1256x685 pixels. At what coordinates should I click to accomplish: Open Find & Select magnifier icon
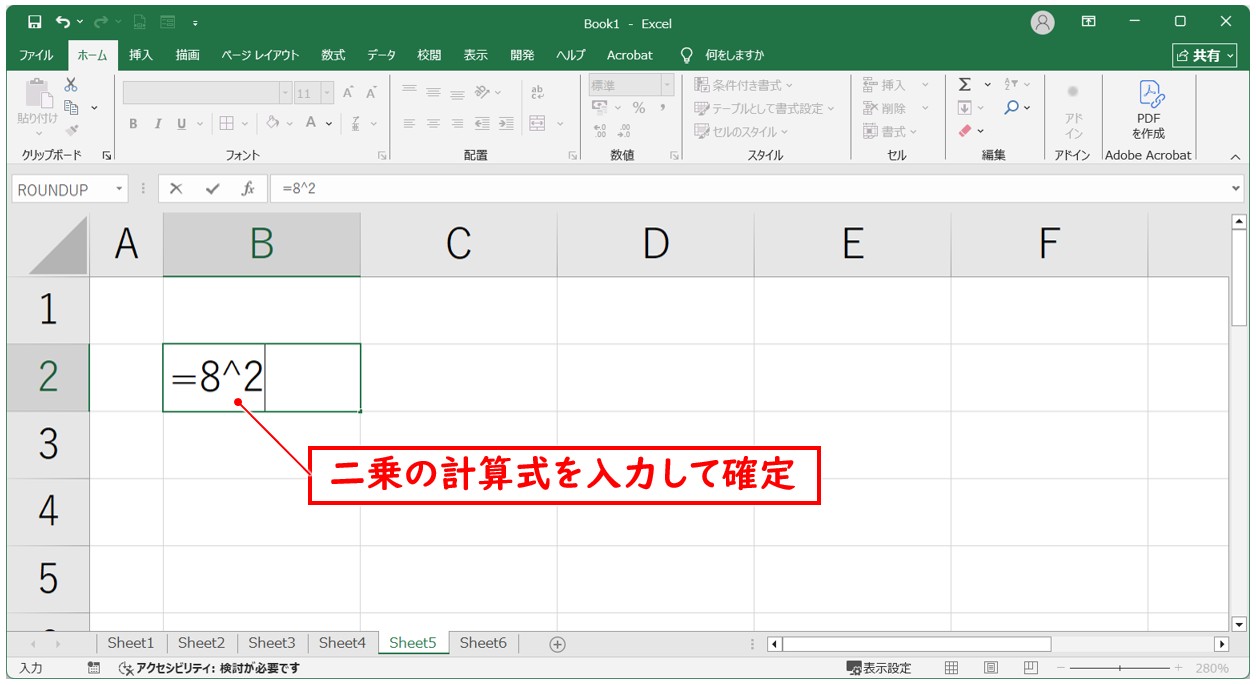(x=1012, y=108)
